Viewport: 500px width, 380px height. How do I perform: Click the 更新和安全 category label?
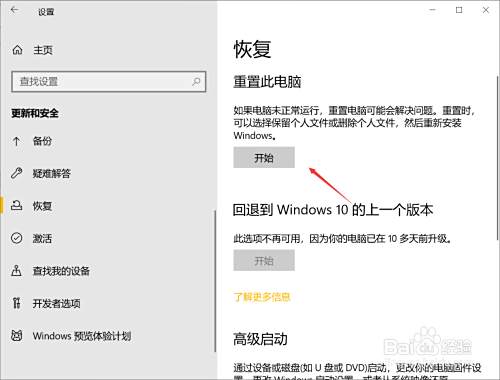[35, 113]
